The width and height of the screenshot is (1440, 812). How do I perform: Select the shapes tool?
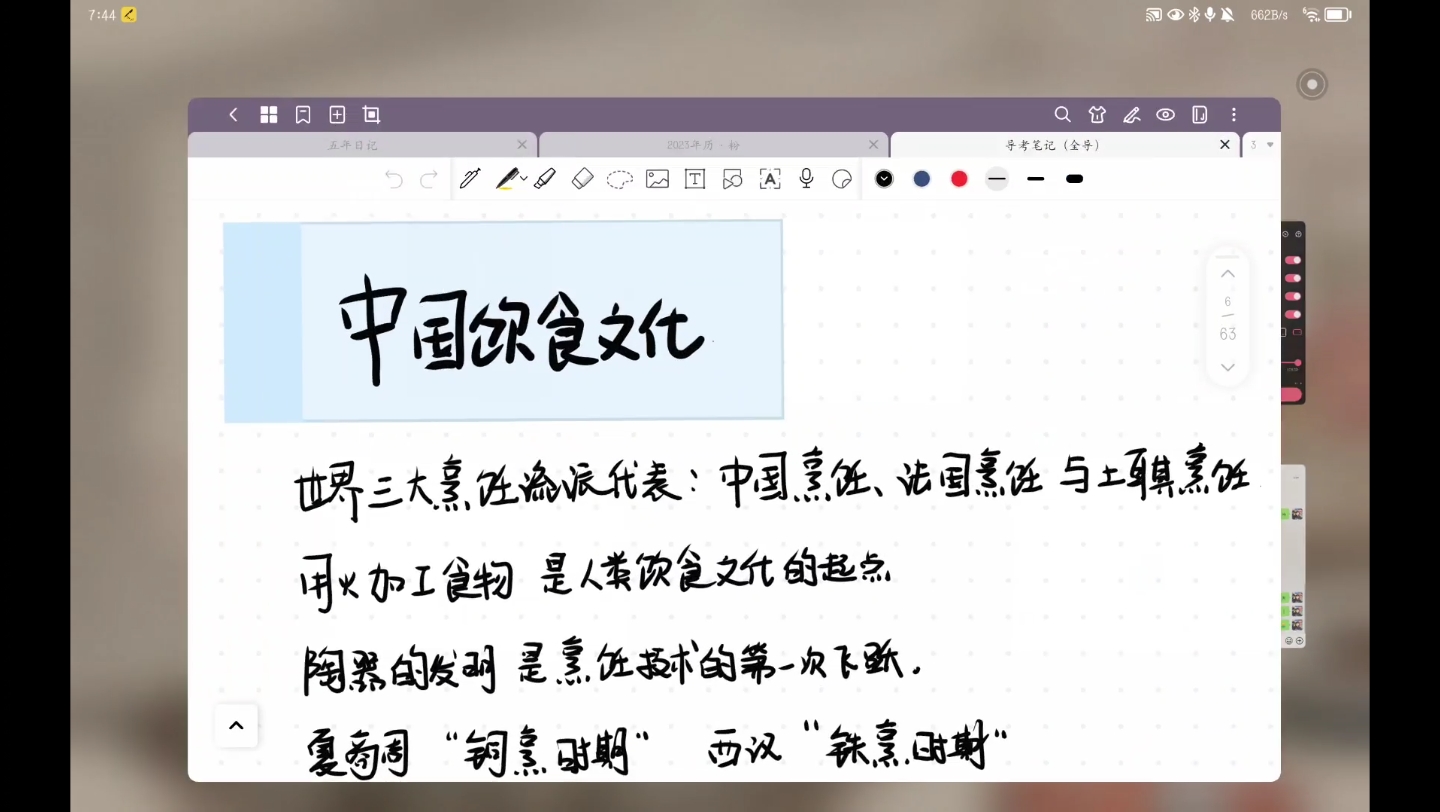point(732,179)
